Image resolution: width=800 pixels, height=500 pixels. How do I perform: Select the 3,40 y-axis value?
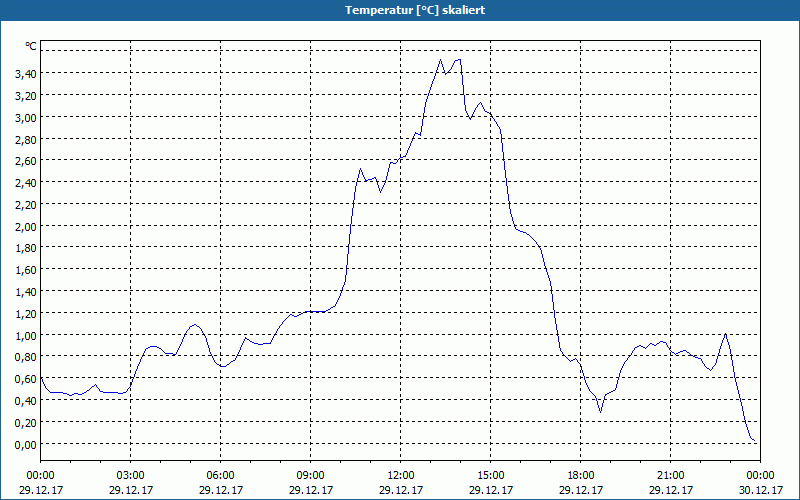coord(26,74)
